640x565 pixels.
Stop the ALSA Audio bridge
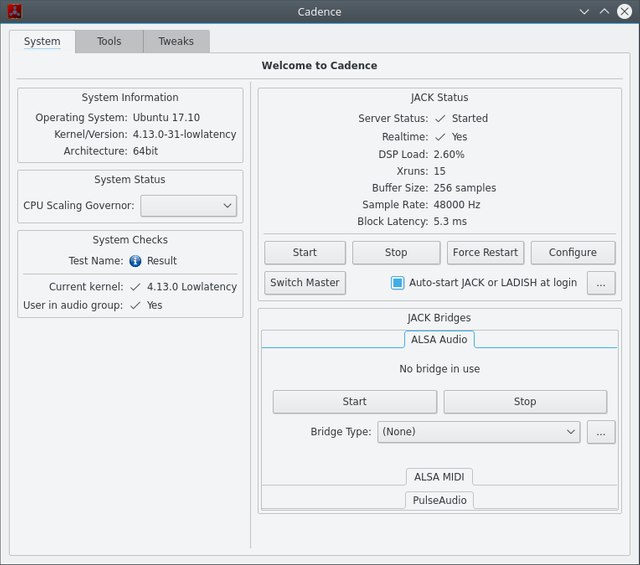point(525,402)
